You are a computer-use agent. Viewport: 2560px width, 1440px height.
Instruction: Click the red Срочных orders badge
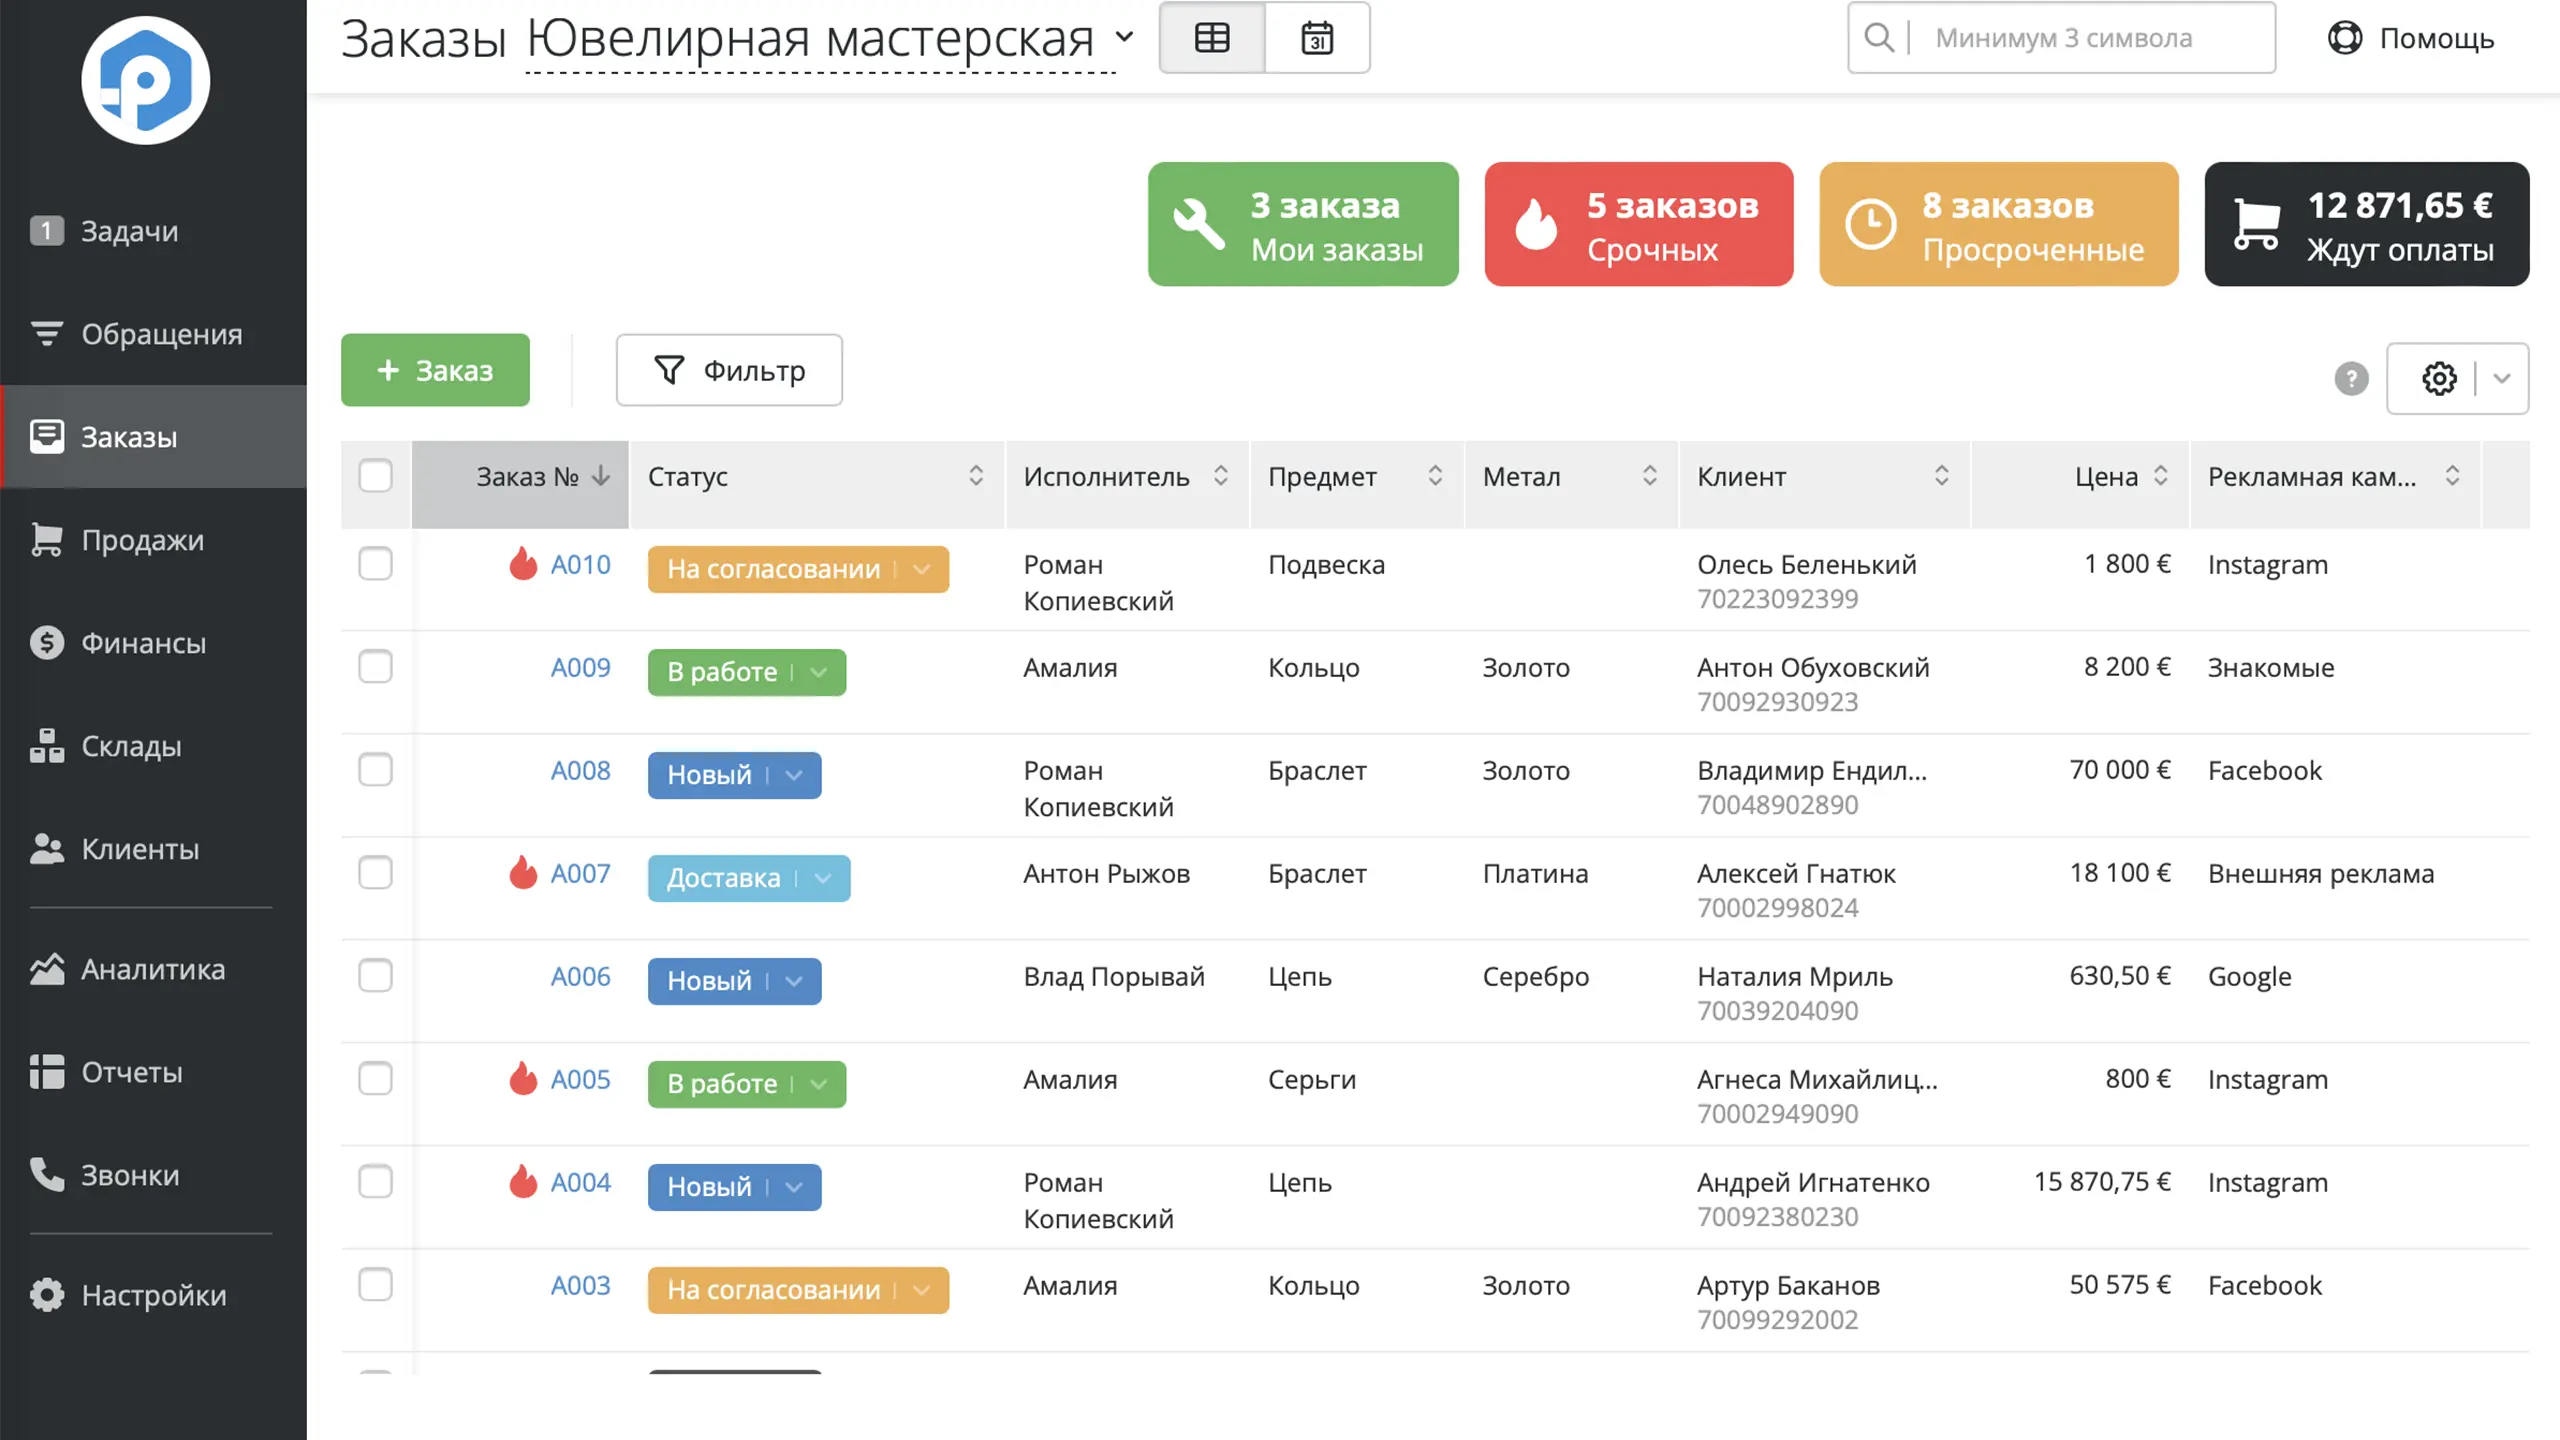[x=1638, y=225]
